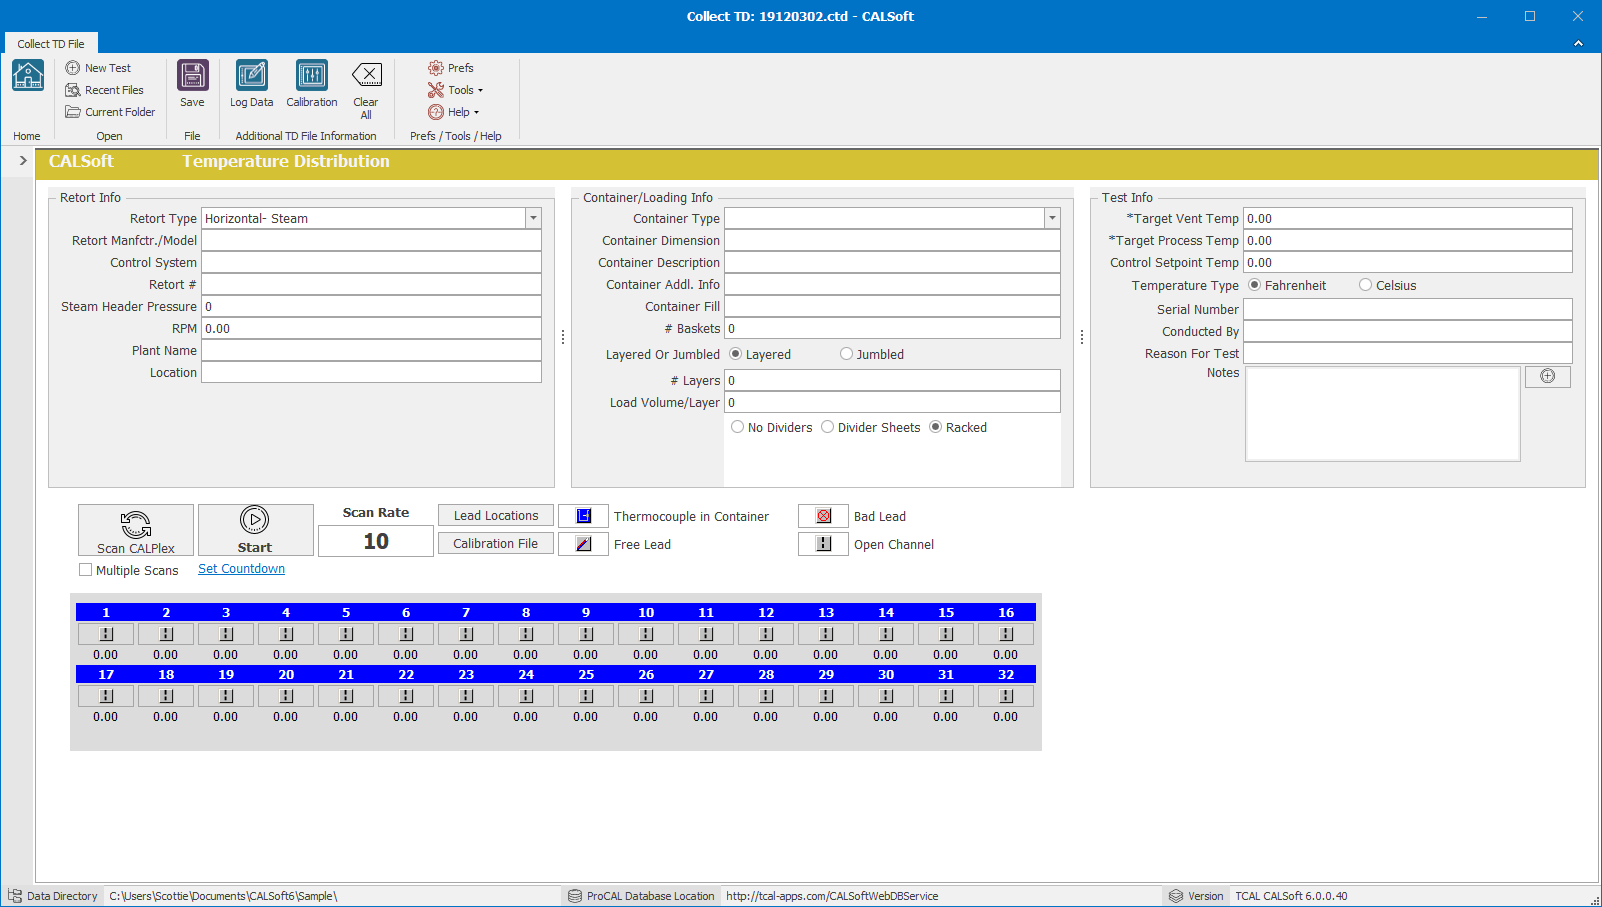The image size is (1602, 907).
Task: Click the Steam Header Pressure field
Action: (372, 306)
